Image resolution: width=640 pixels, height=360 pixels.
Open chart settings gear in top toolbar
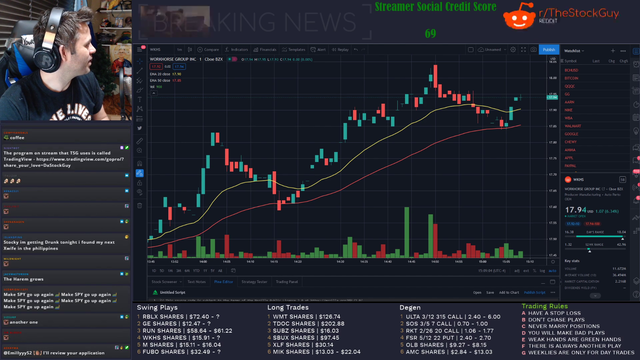point(513,49)
